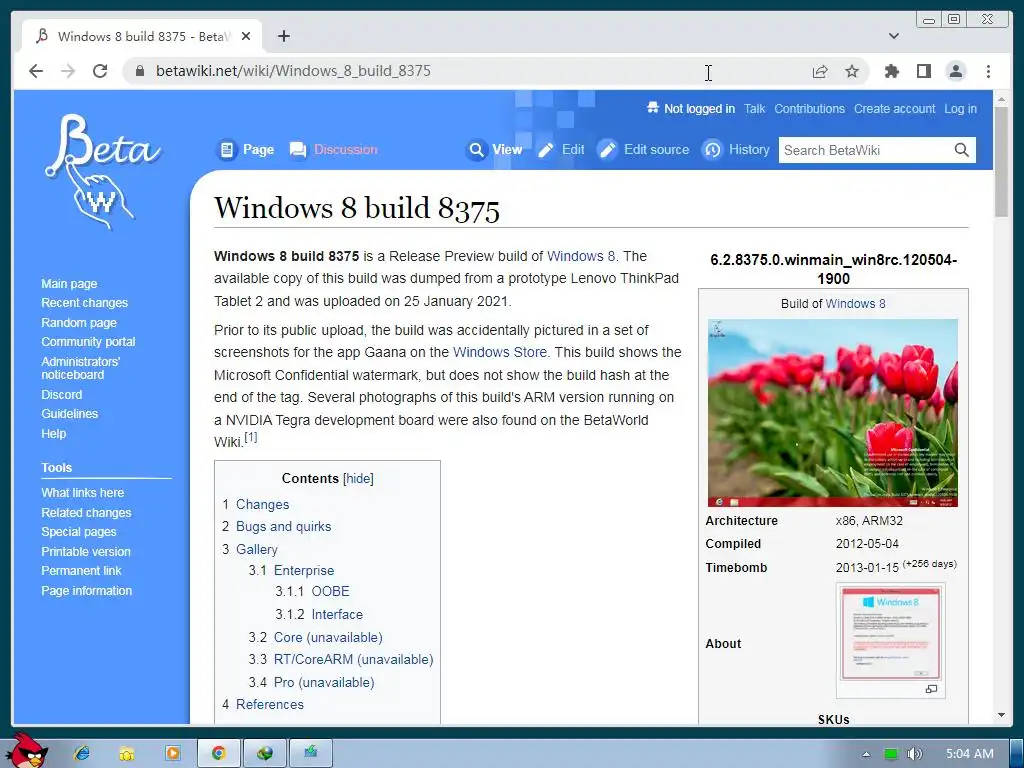This screenshot has height=768, width=1024.
Task: Expand the tab search chevron
Action: coord(893,36)
